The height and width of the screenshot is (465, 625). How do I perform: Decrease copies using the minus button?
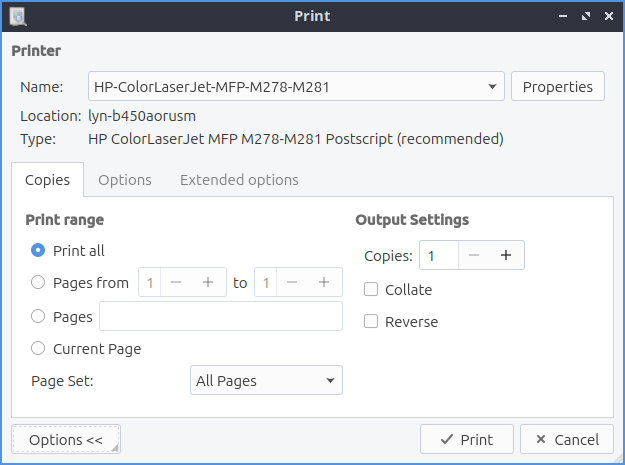[474, 256]
